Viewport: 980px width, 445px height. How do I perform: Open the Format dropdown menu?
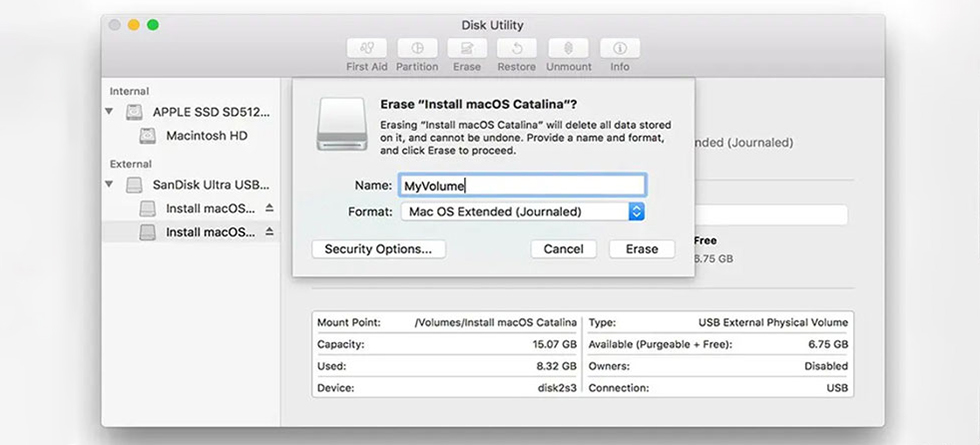[x=523, y=212]
